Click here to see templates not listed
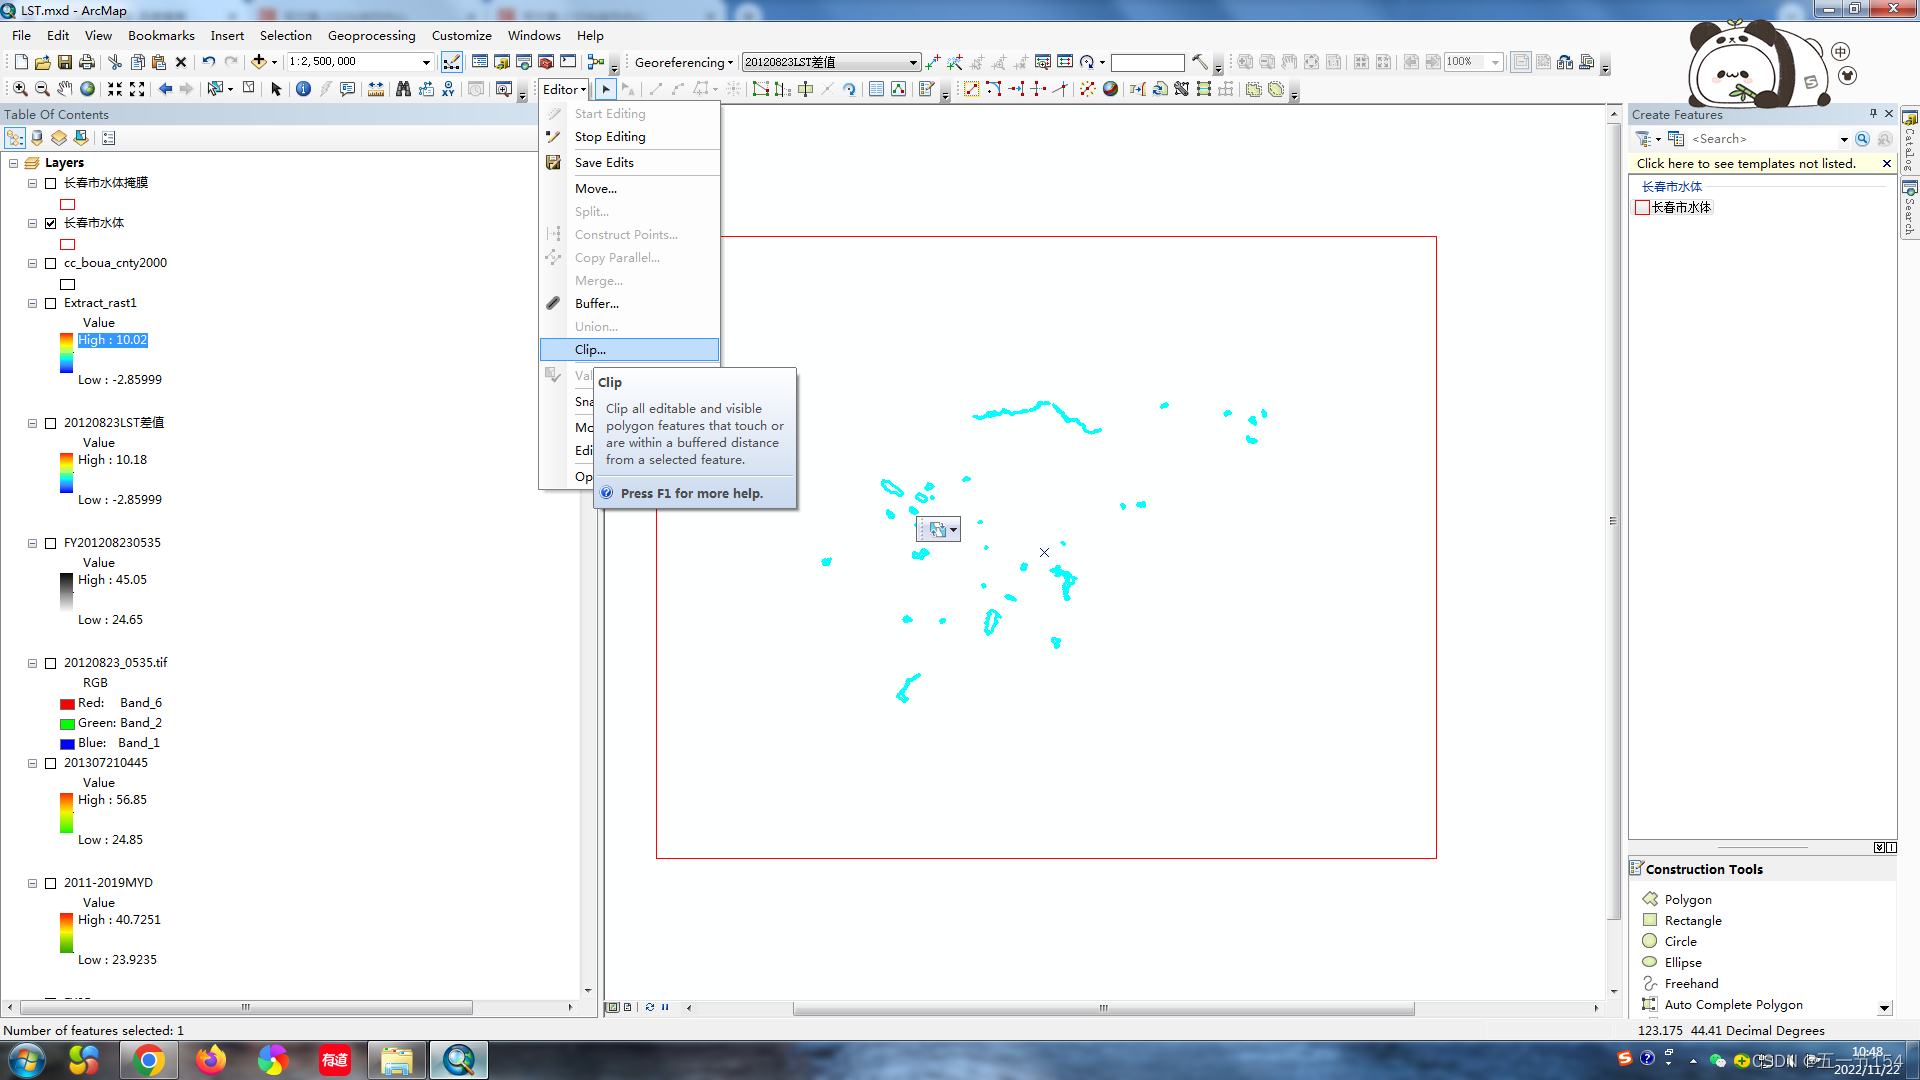1920x1080 pixels. (1746, 164)
